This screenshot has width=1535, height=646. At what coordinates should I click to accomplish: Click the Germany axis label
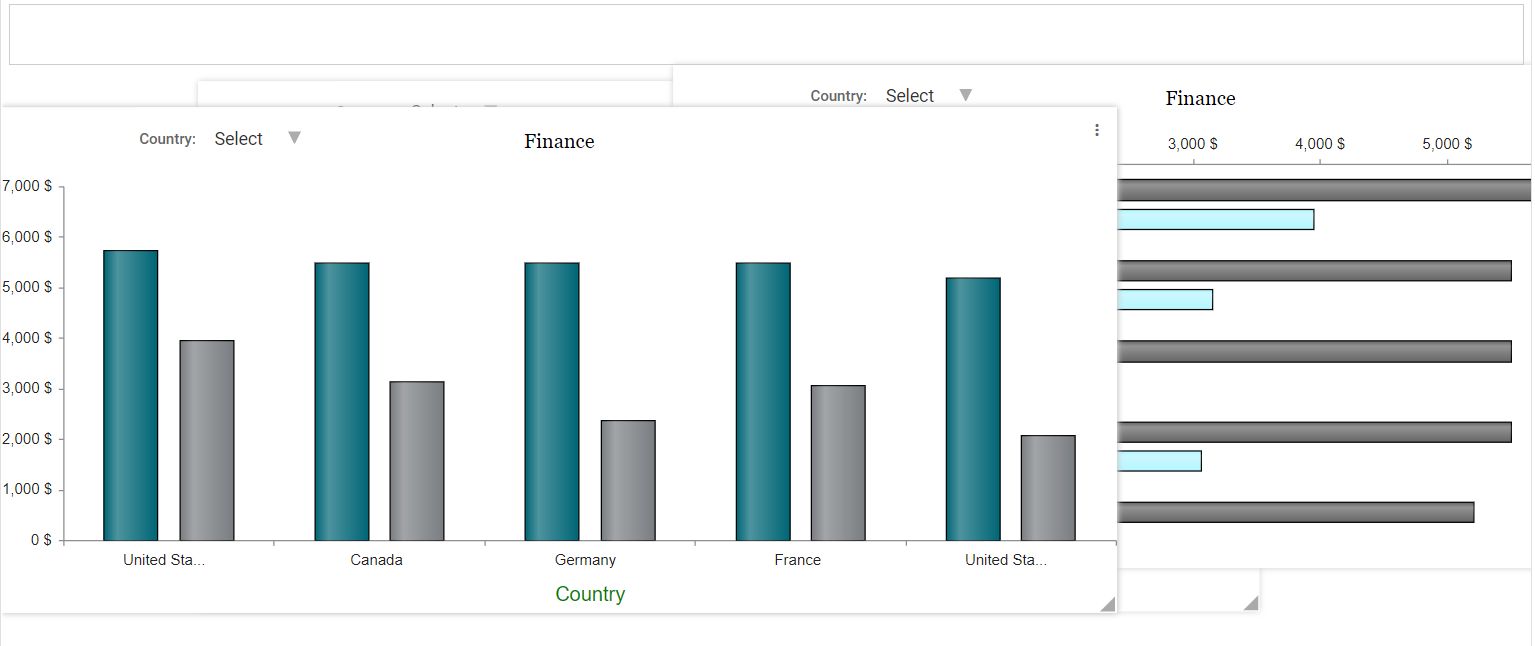585,560
